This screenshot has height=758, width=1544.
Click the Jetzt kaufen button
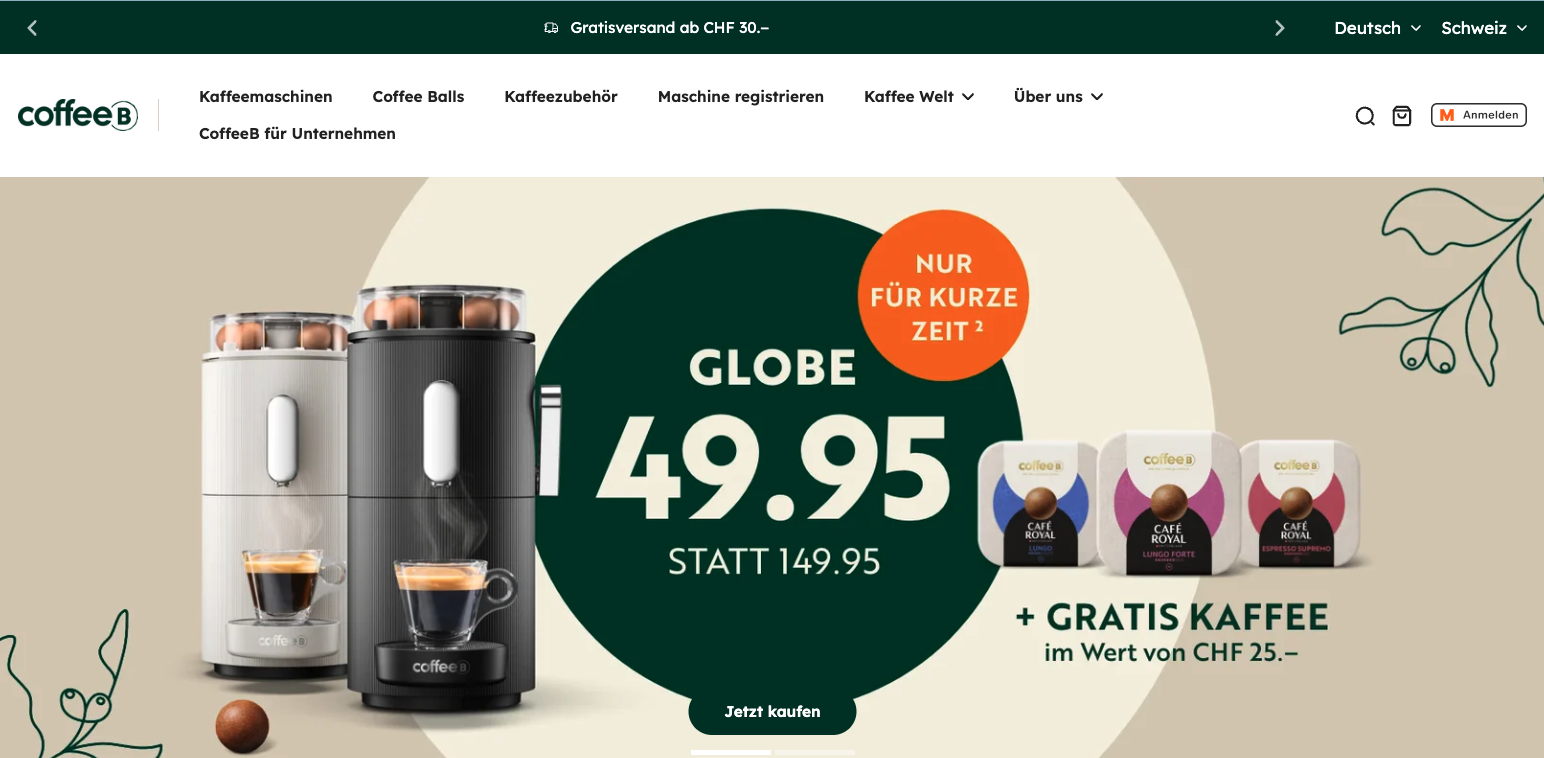coord(772,712)
